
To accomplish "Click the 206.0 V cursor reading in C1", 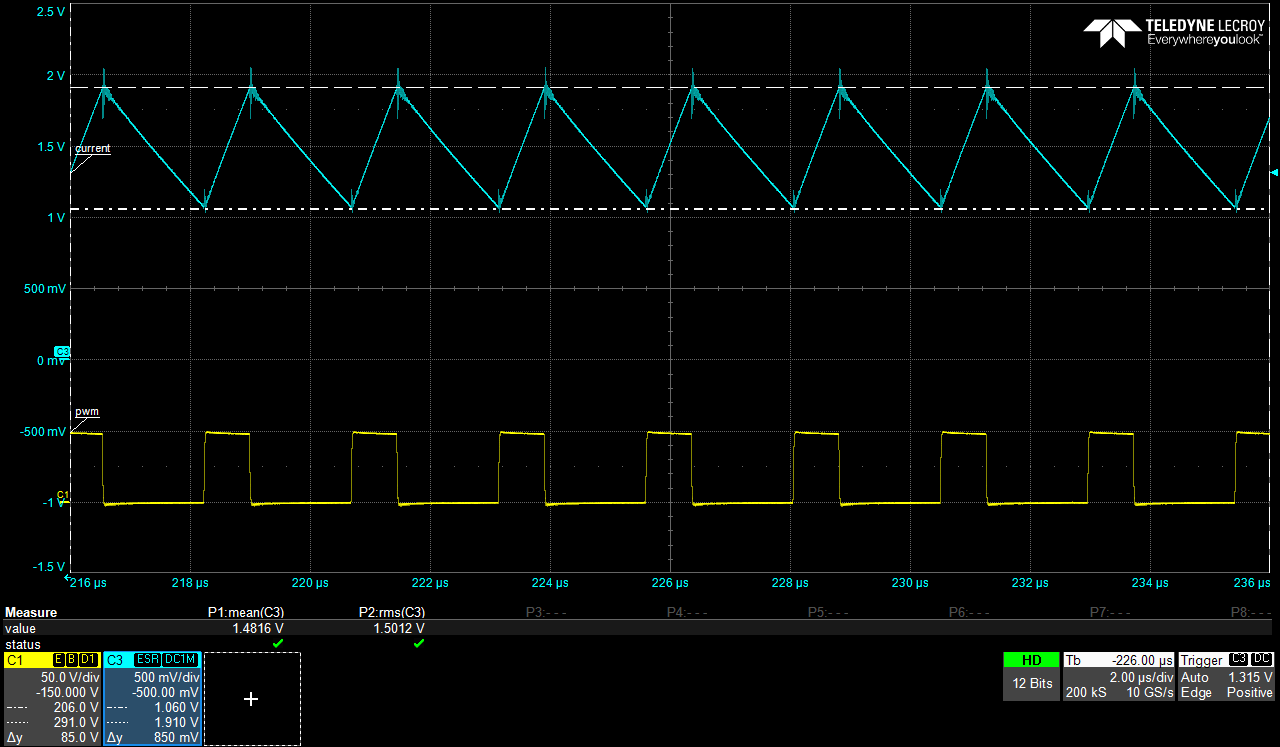I will click(x=78, y=707).
